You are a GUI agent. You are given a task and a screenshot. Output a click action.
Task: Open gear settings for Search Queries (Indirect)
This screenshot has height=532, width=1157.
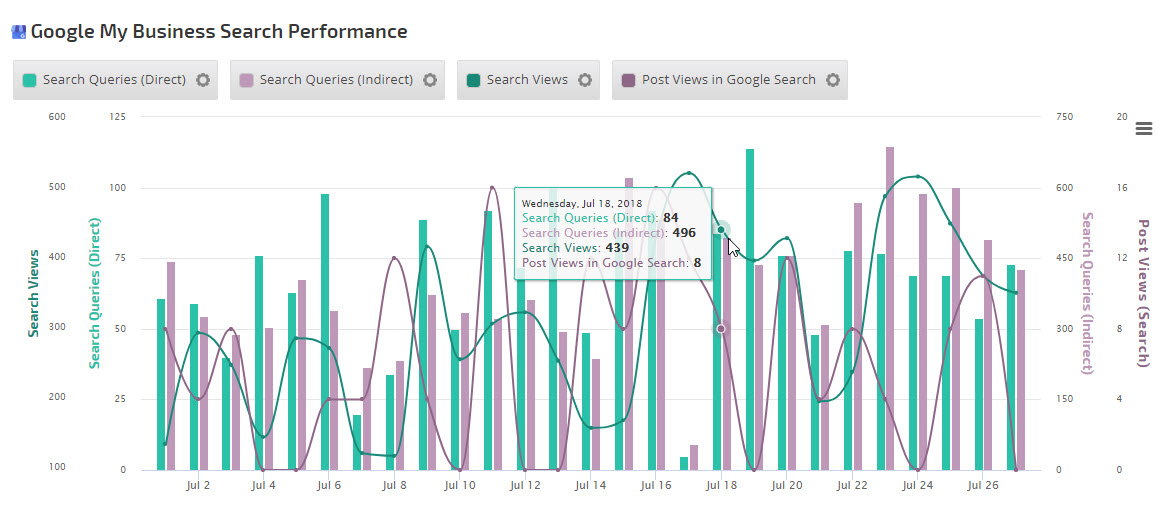(430, 80)
